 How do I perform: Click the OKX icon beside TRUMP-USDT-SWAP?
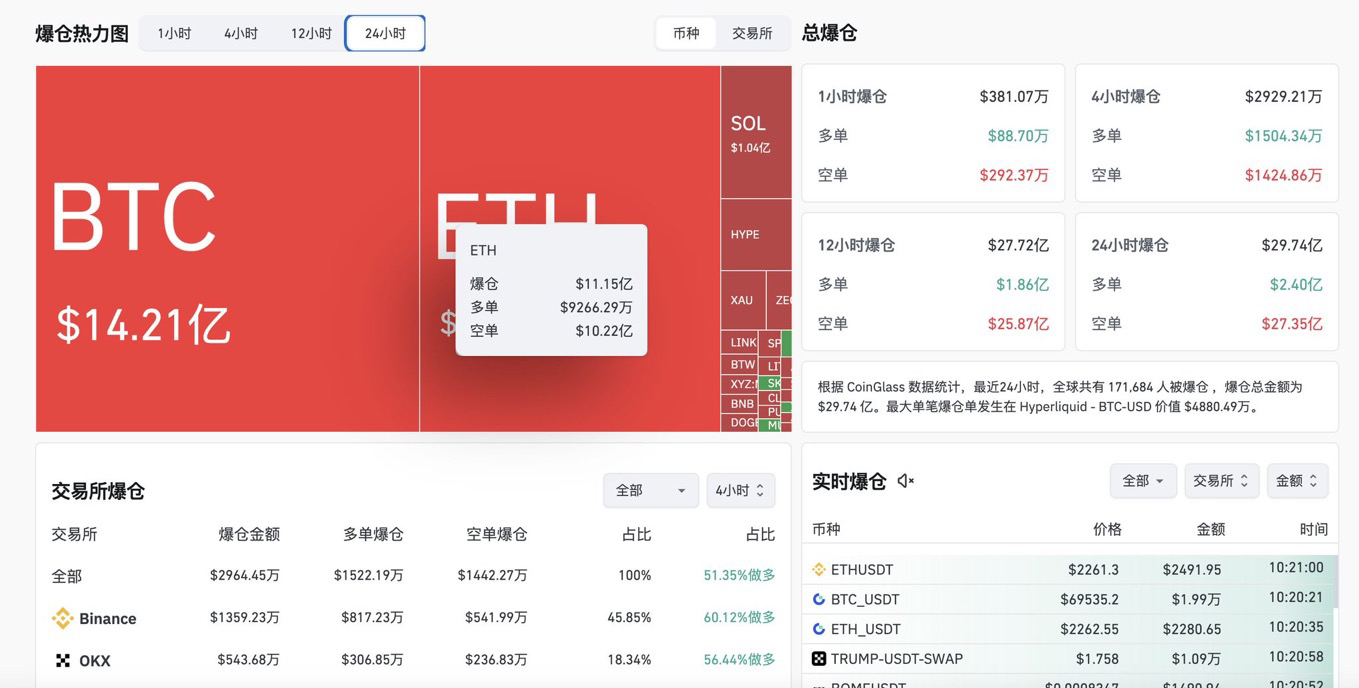[x=819, y=658]
